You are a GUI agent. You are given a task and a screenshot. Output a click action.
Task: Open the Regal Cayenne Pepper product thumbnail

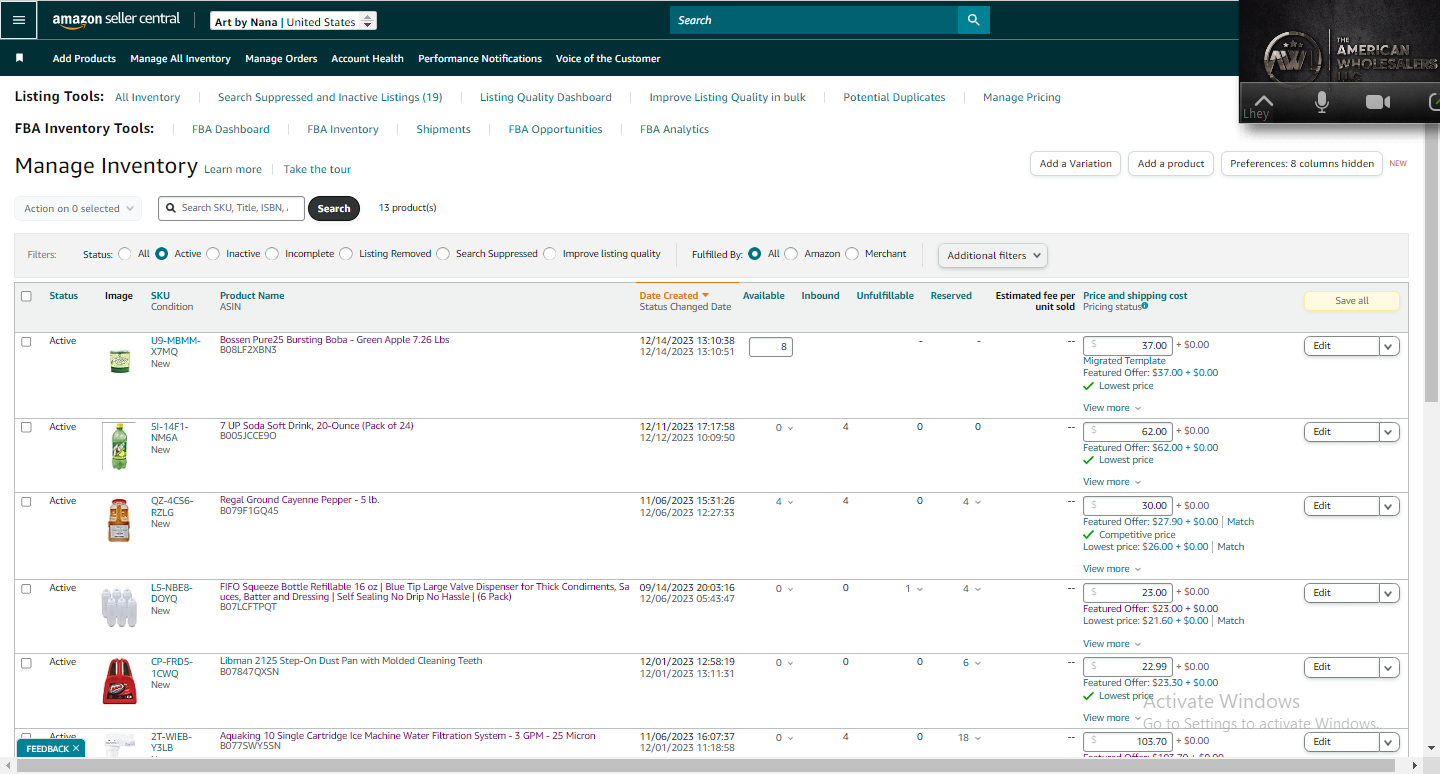pyautogui.click(x=119, y=520)
